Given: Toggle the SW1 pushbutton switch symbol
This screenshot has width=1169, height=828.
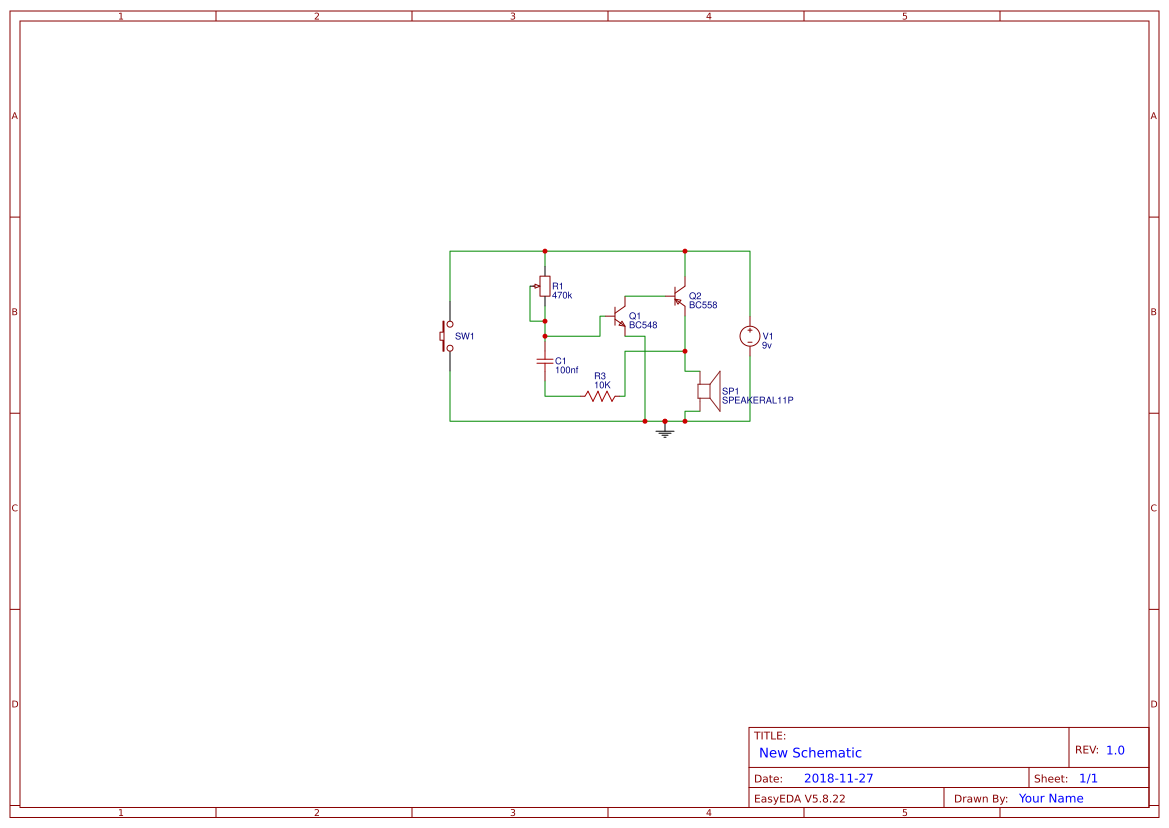Looking at the screenshot, I should pyautogui.click(x=444, y=335).
